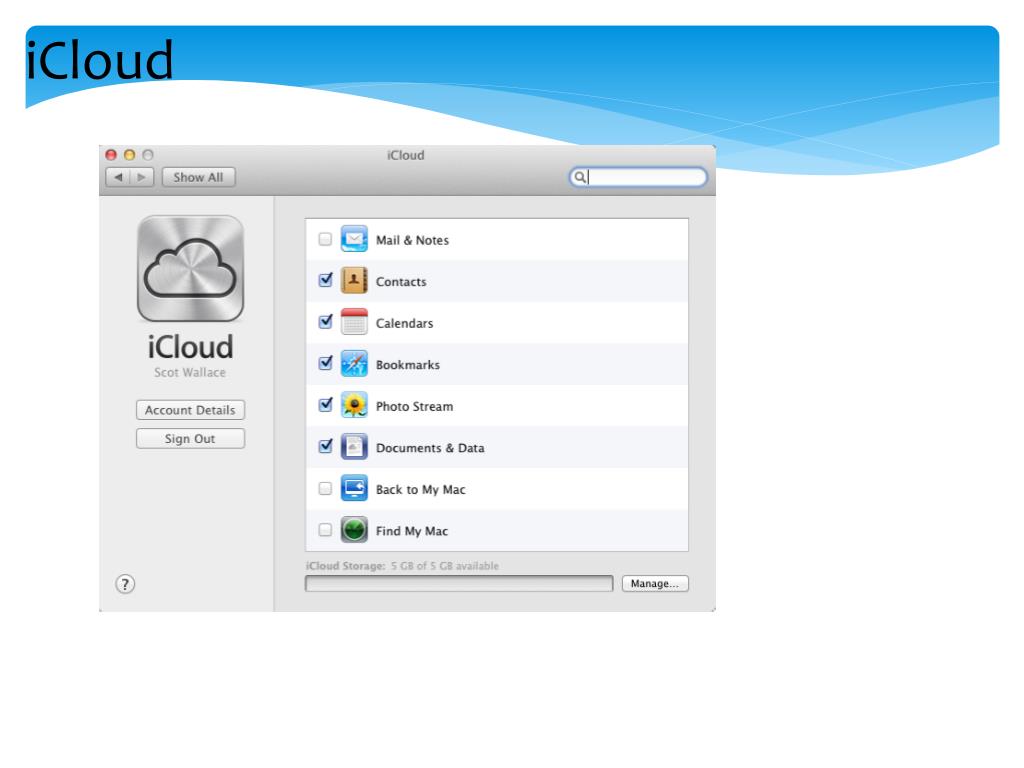1024x768 pixels.
Task: Click the "Scot Wallace" account name
Action: 190,372
